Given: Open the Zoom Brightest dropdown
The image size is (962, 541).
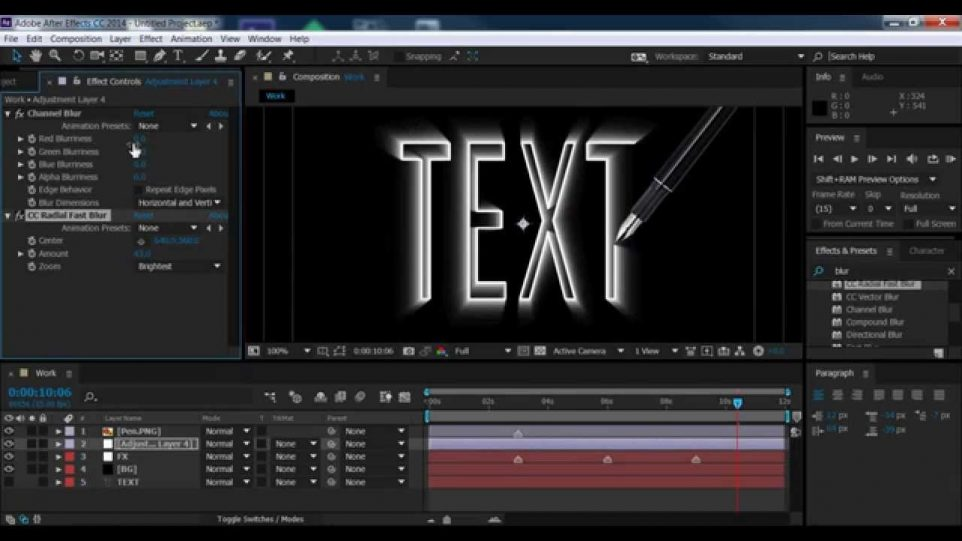Looking at the screenshot, I should (179, 266).
